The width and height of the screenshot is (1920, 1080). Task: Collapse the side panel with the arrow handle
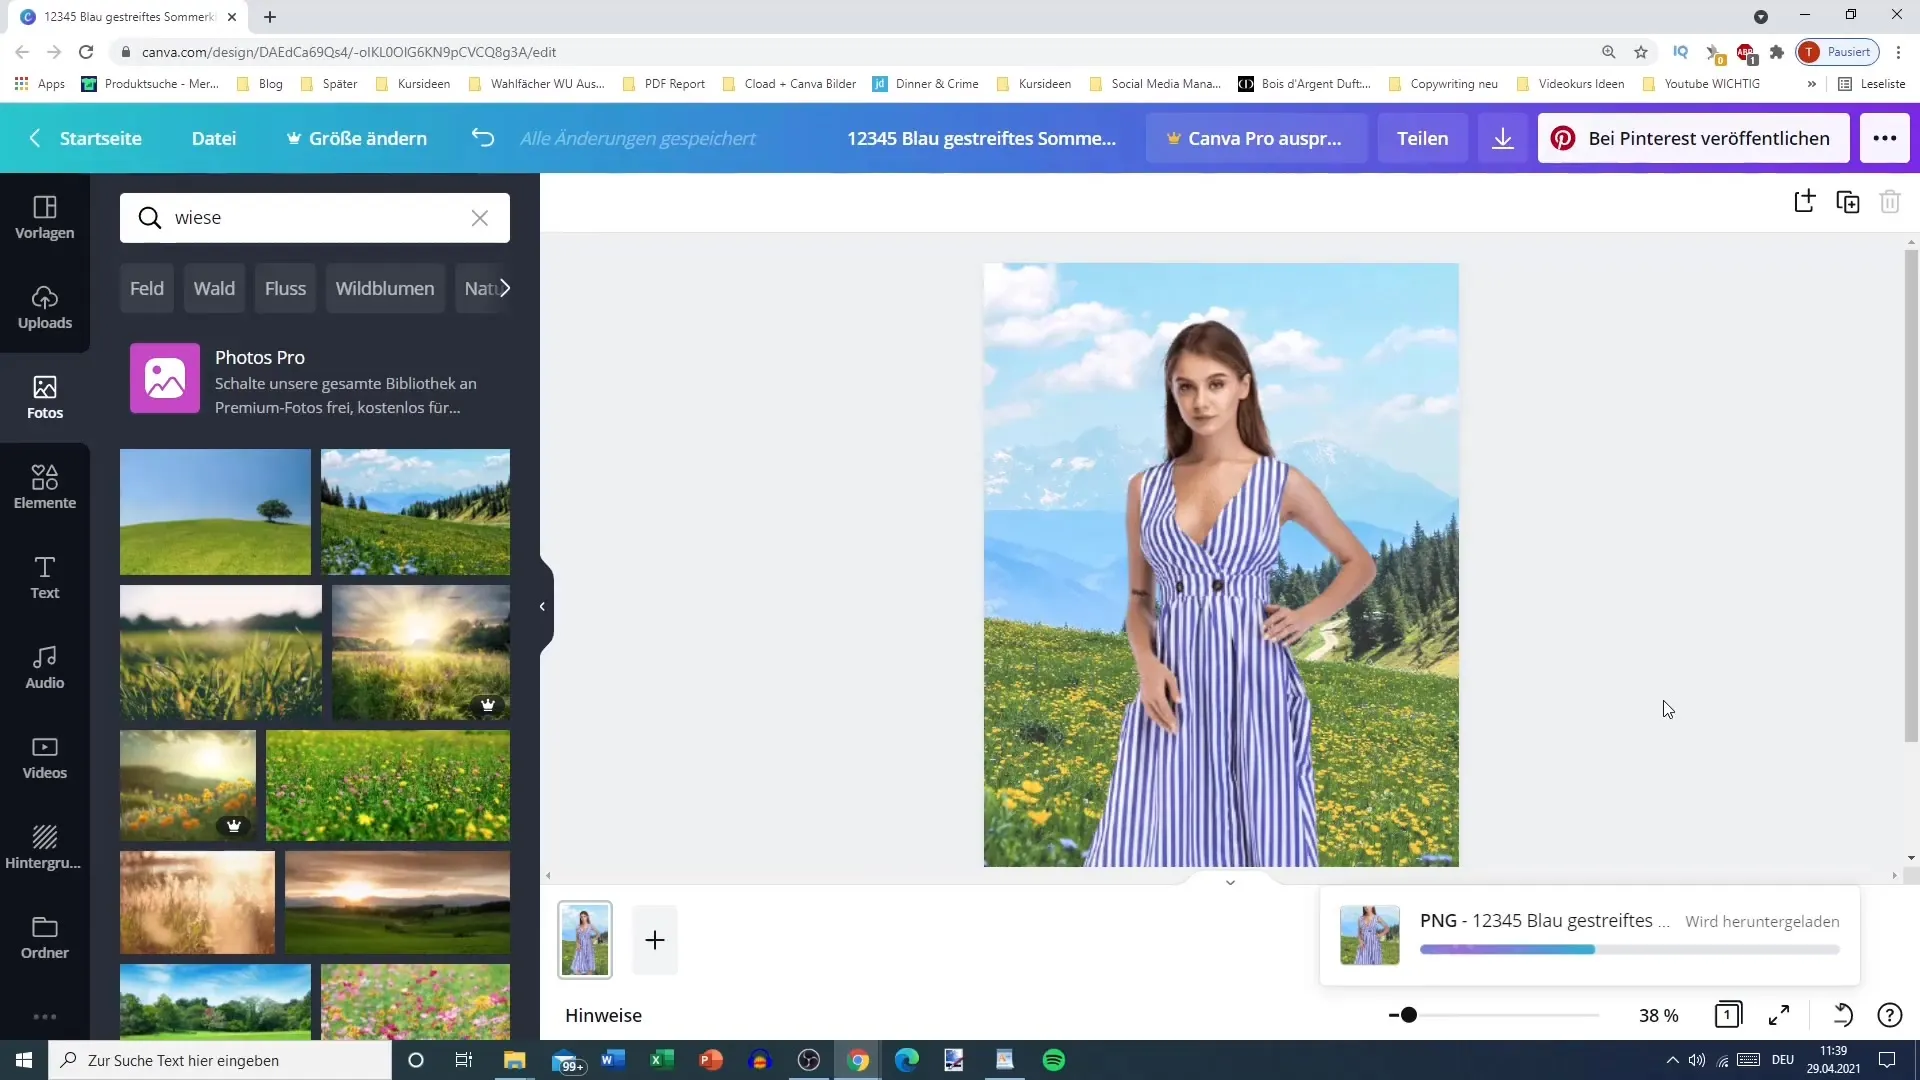click(542, 606)
